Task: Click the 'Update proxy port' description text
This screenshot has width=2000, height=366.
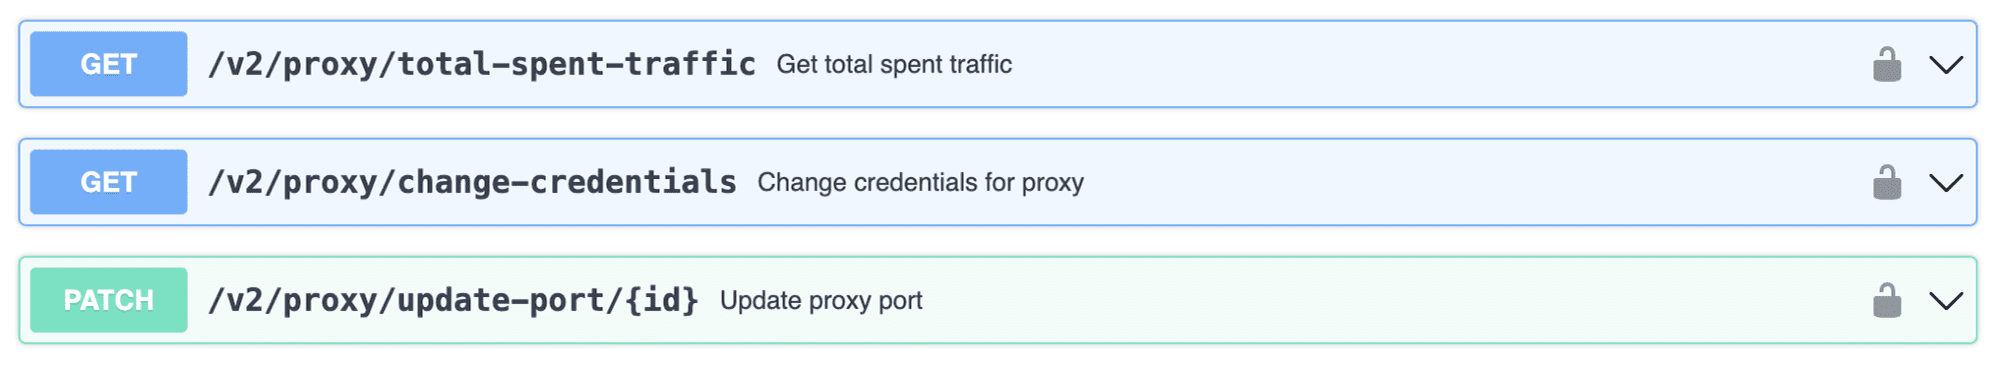Action: pyautogui.click(x=821, y=300)
